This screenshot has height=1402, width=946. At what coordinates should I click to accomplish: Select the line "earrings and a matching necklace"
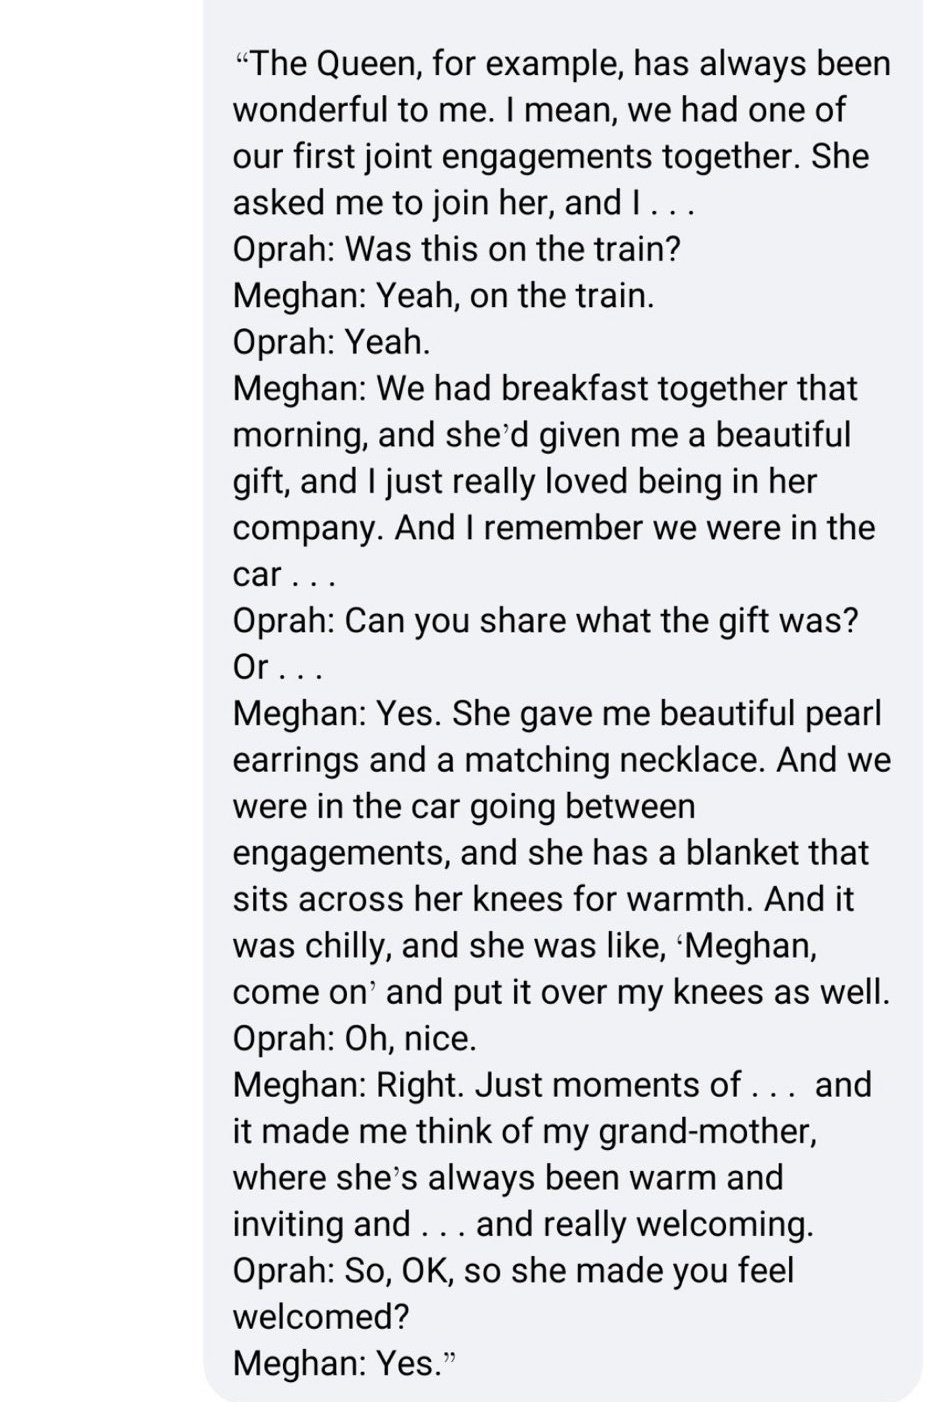[x=562, y=760]
